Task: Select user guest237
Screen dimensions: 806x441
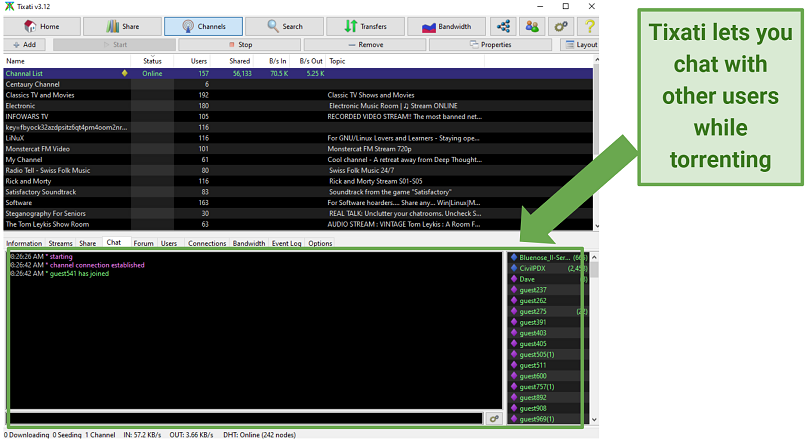Action: pos(548,290)
